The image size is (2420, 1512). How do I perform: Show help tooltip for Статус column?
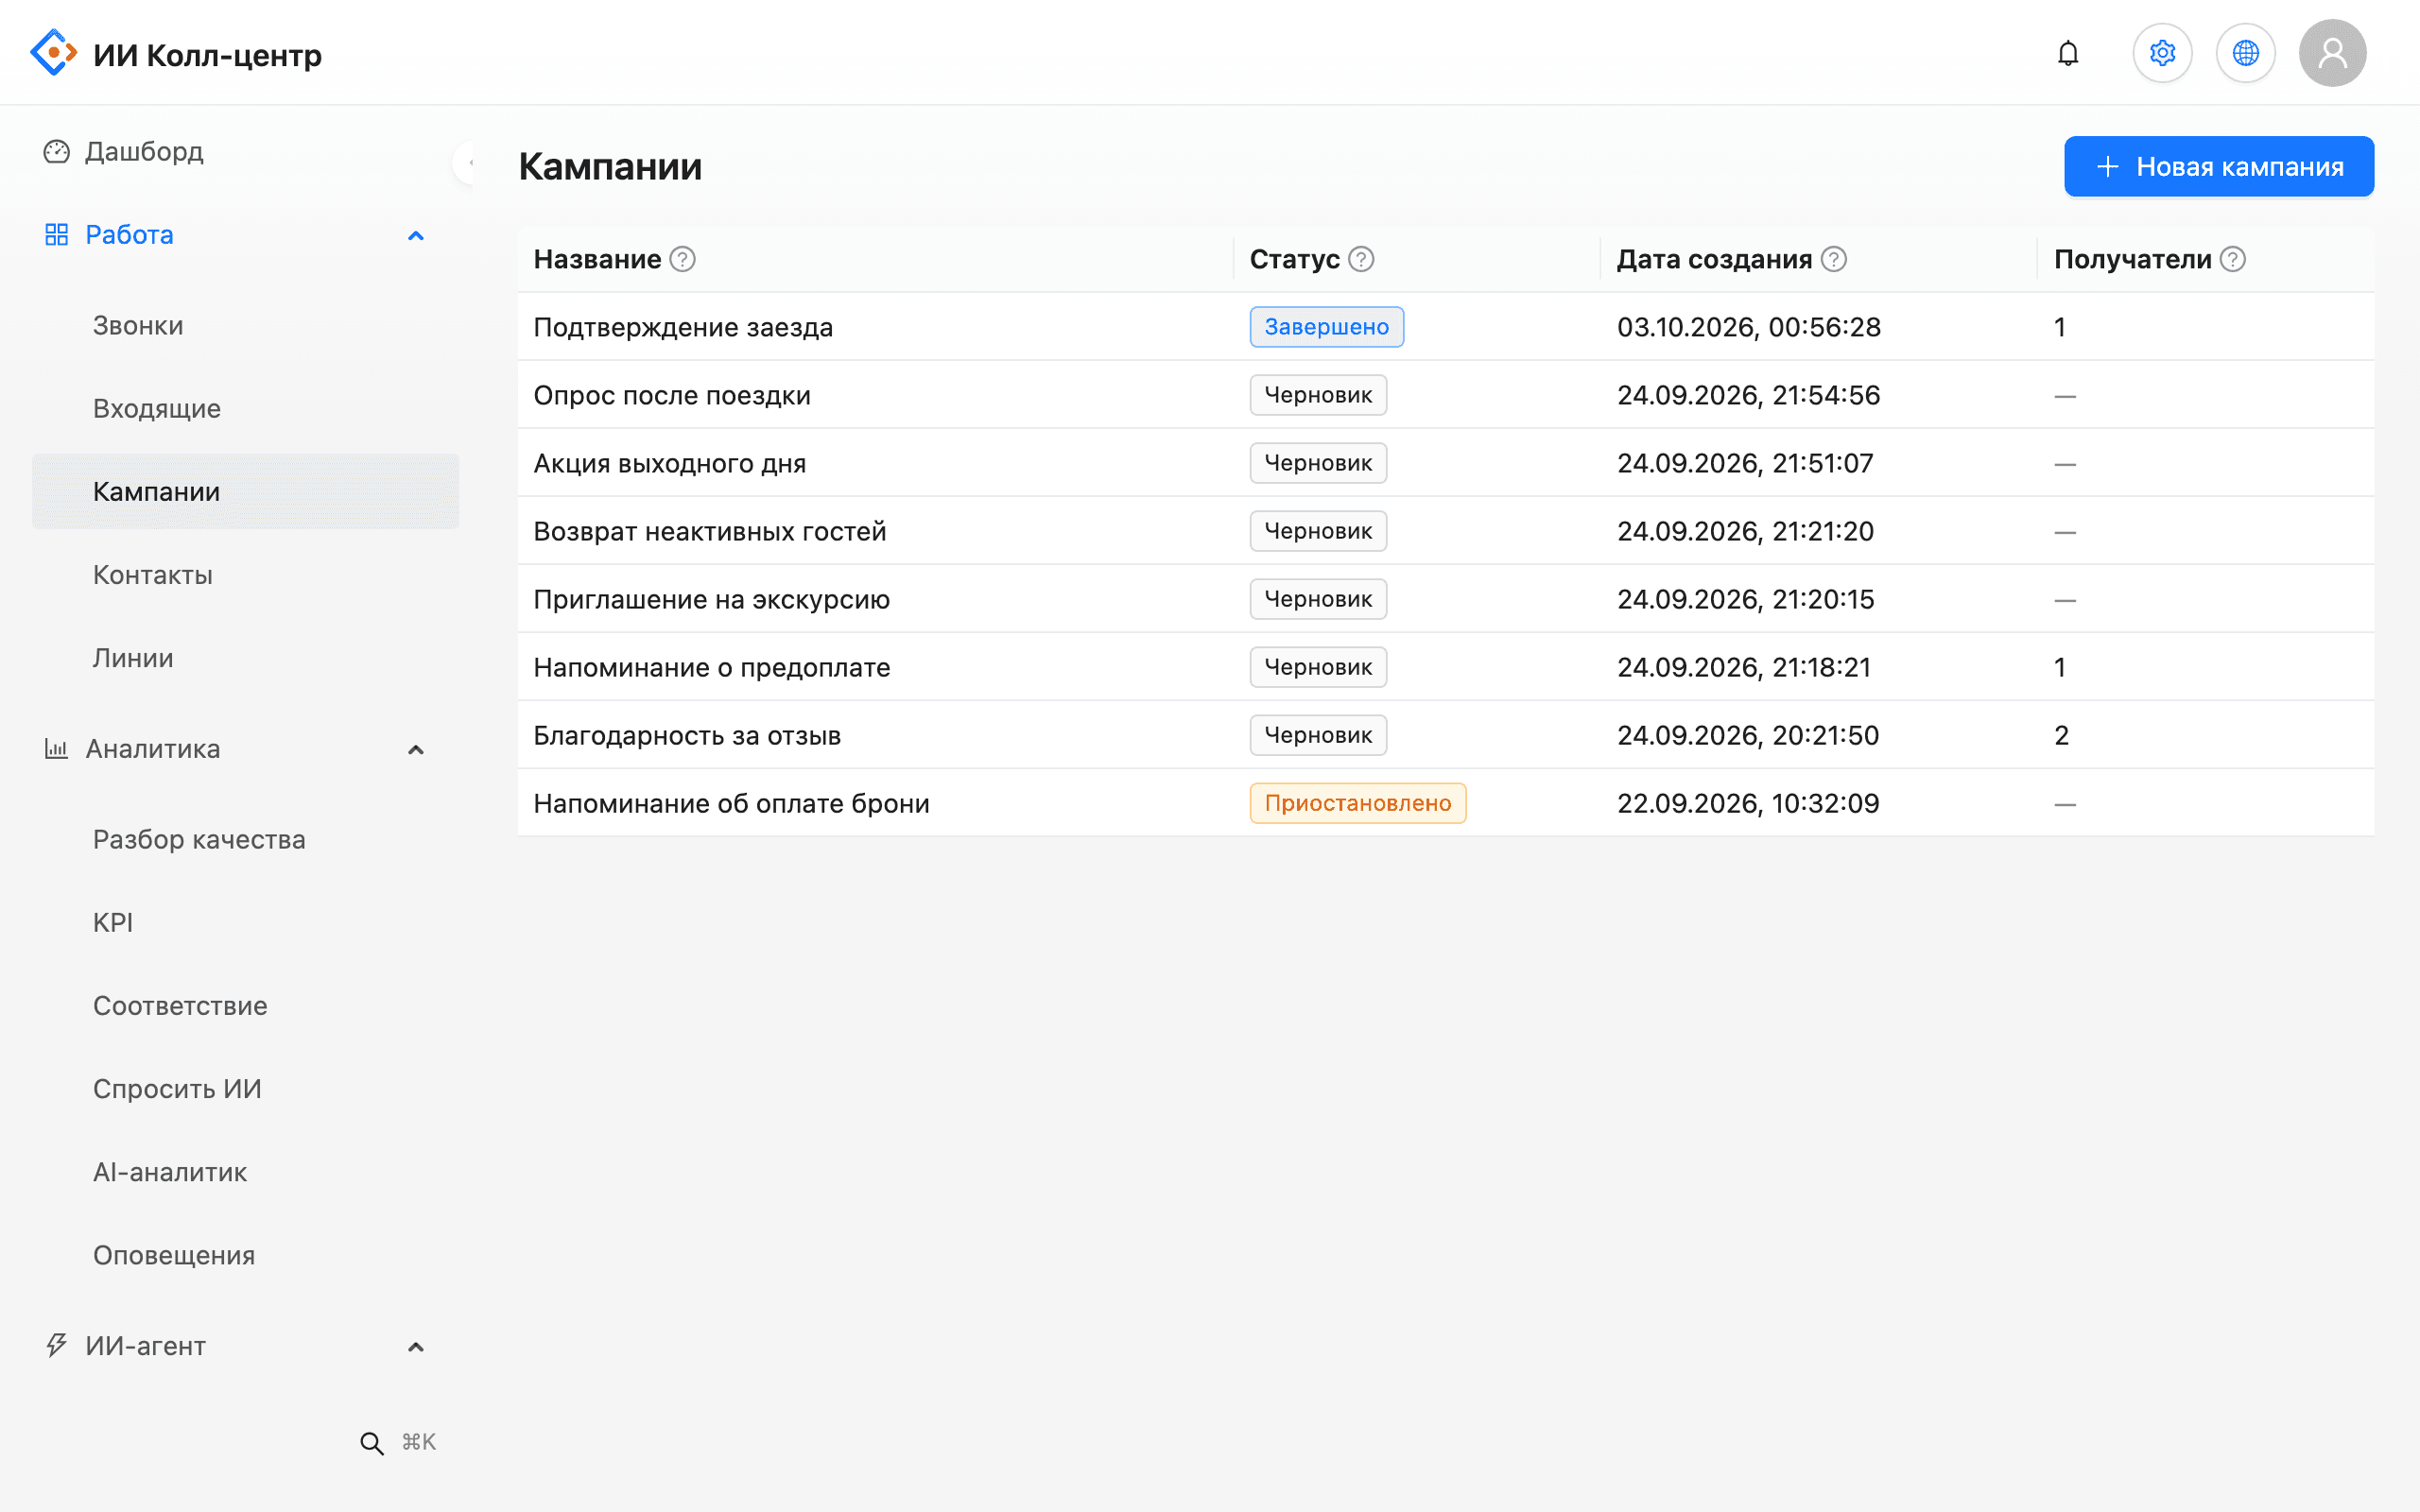pyautogui.click(x=1361, y=259)
